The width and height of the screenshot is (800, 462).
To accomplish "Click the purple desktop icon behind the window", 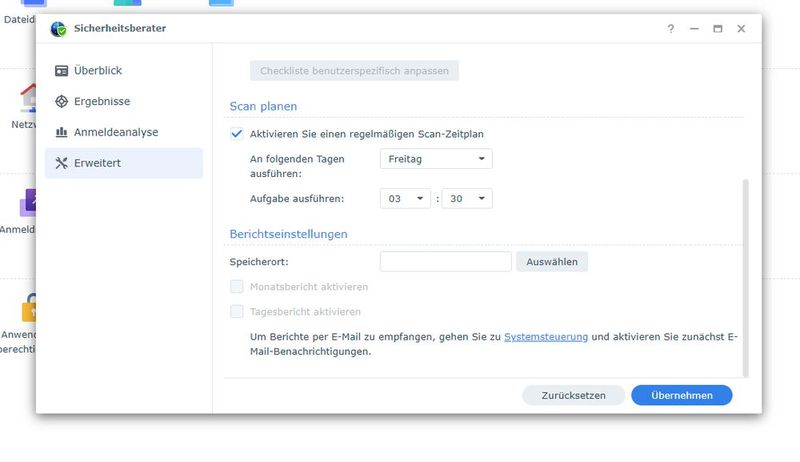I will 28,203.
